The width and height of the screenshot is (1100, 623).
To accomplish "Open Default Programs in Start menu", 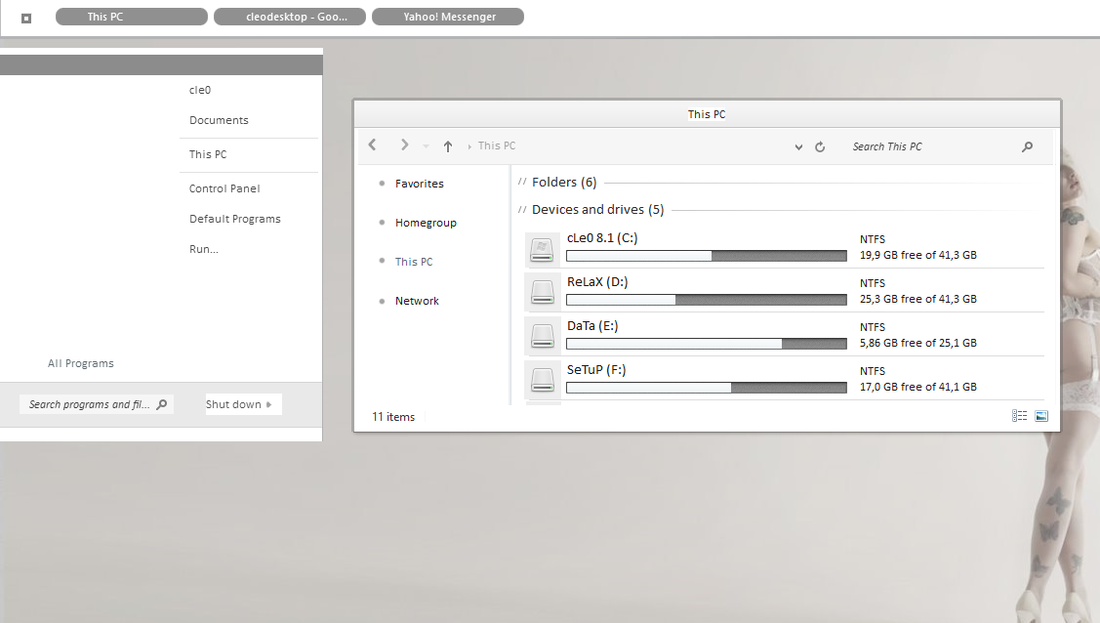I will (234, 219).
